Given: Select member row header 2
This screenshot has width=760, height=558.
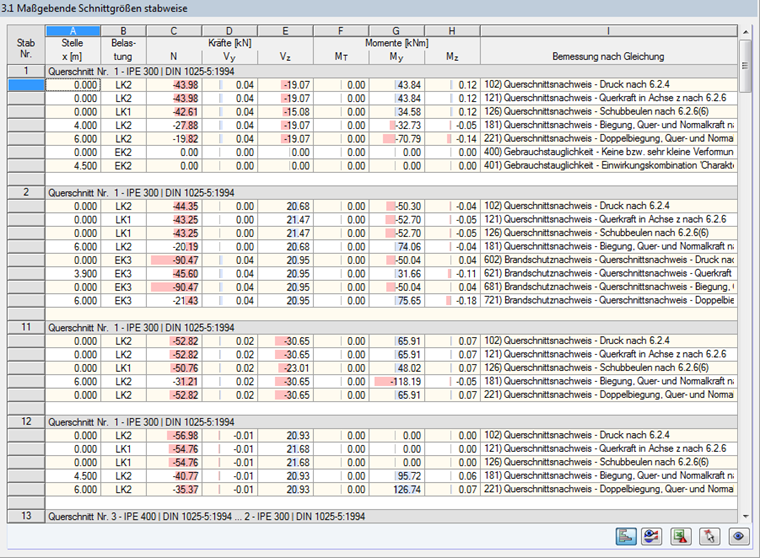Looking at the screenshot, I should click(x=26, y=192).
